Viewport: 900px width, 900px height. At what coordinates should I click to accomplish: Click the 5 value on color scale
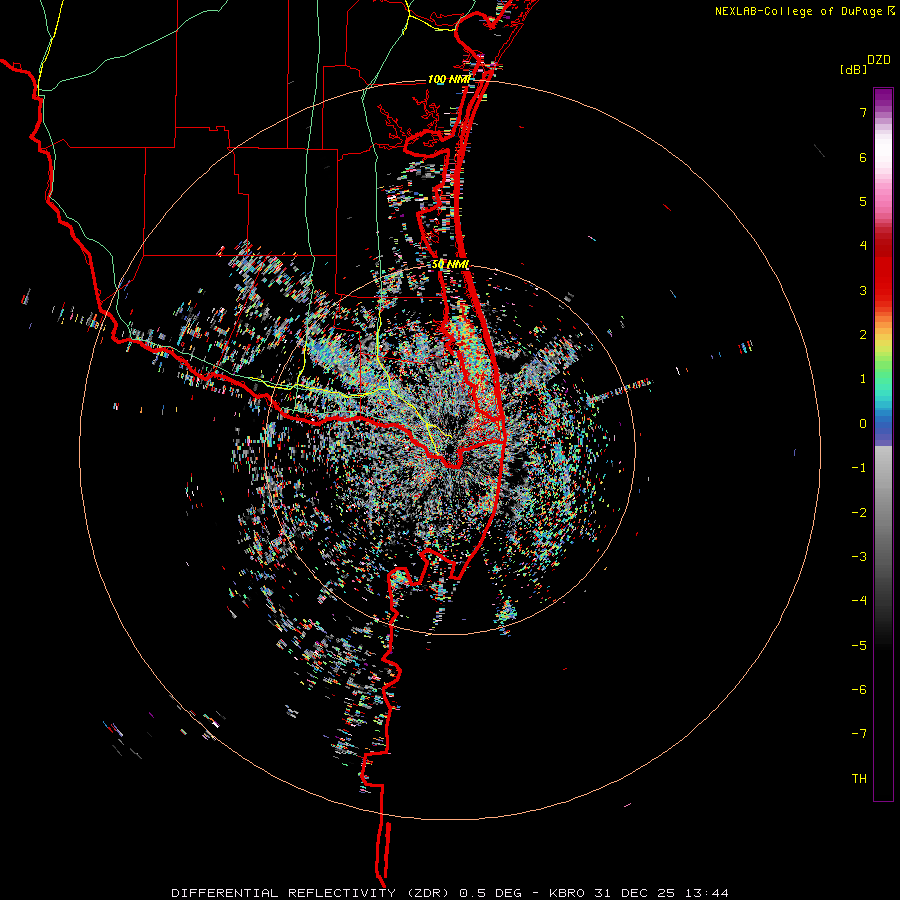pyautogui.click(x=863, y=201)
